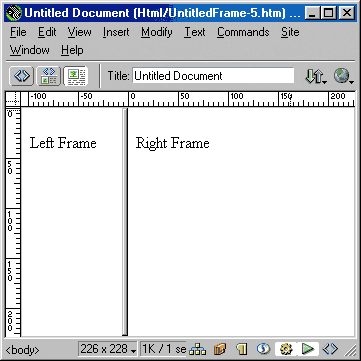Screen dimensions: 361x361
Task: Open the HTML Styles launcher icon
Action: (242, 349)
